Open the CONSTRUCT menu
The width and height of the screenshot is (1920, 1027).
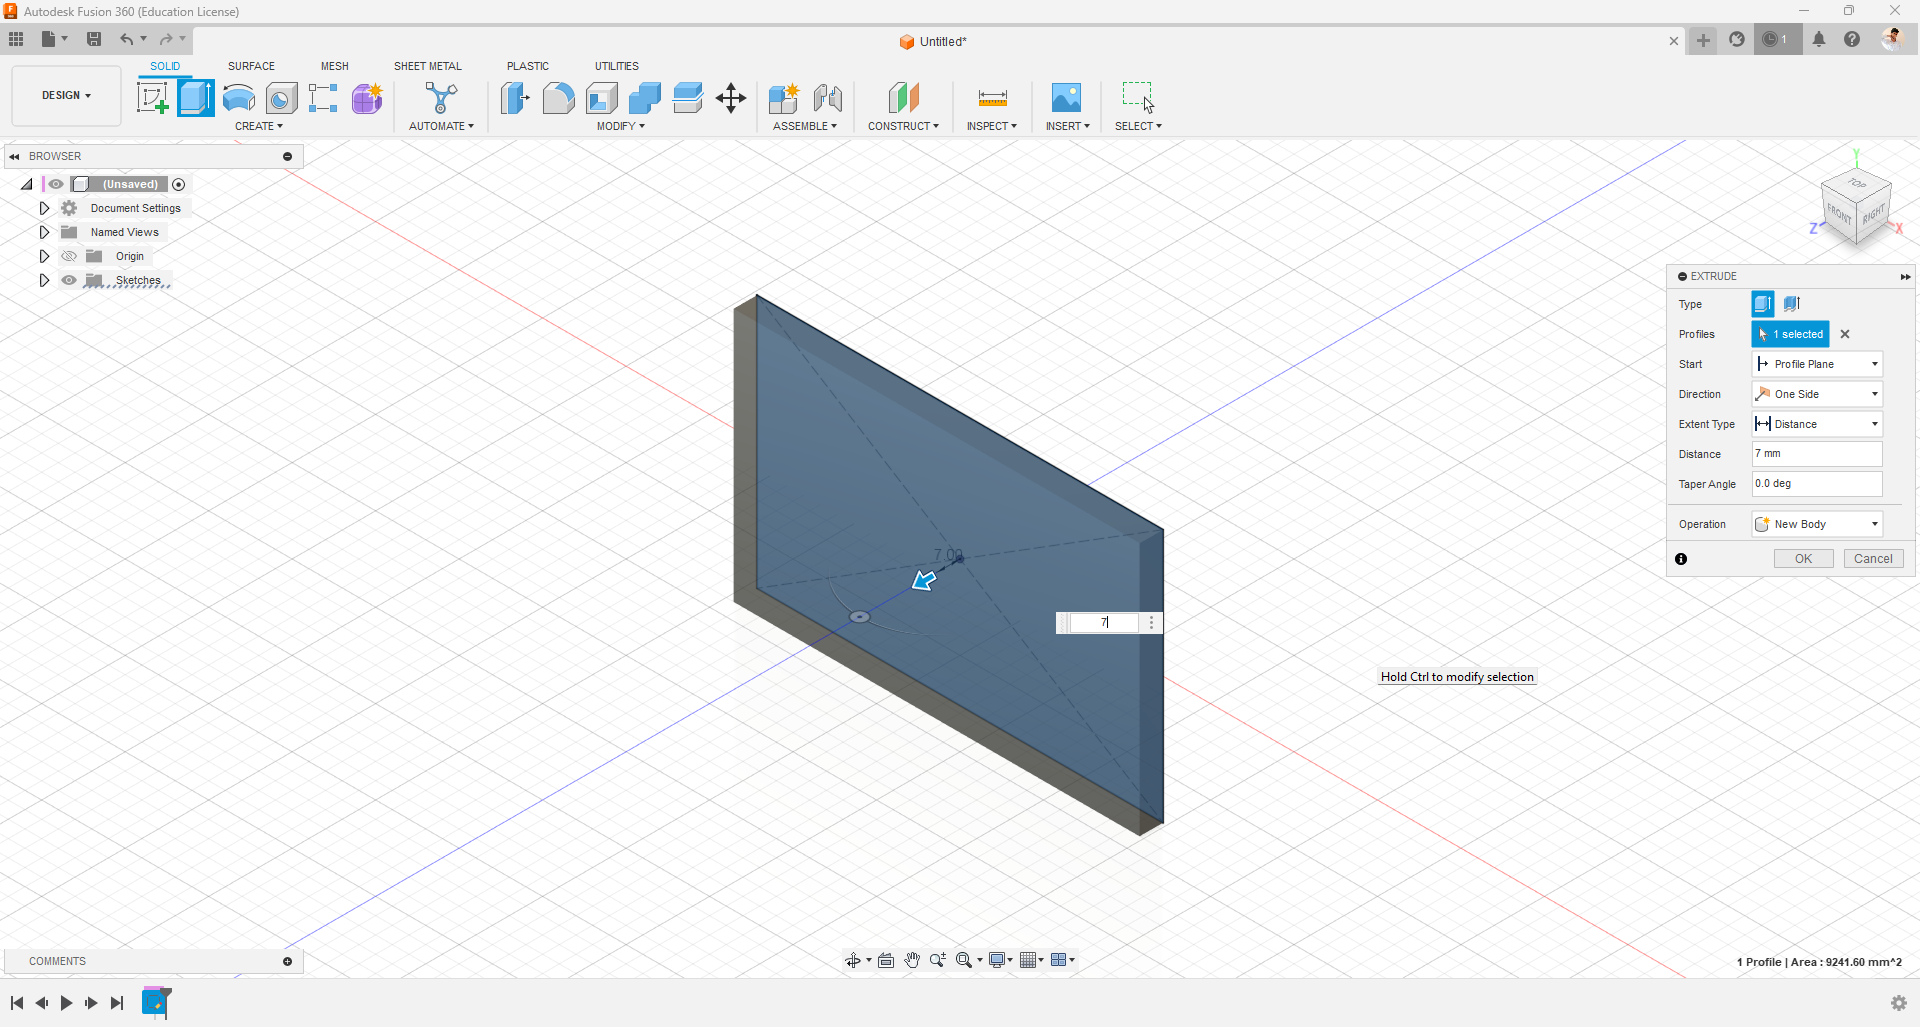(903, 126)
